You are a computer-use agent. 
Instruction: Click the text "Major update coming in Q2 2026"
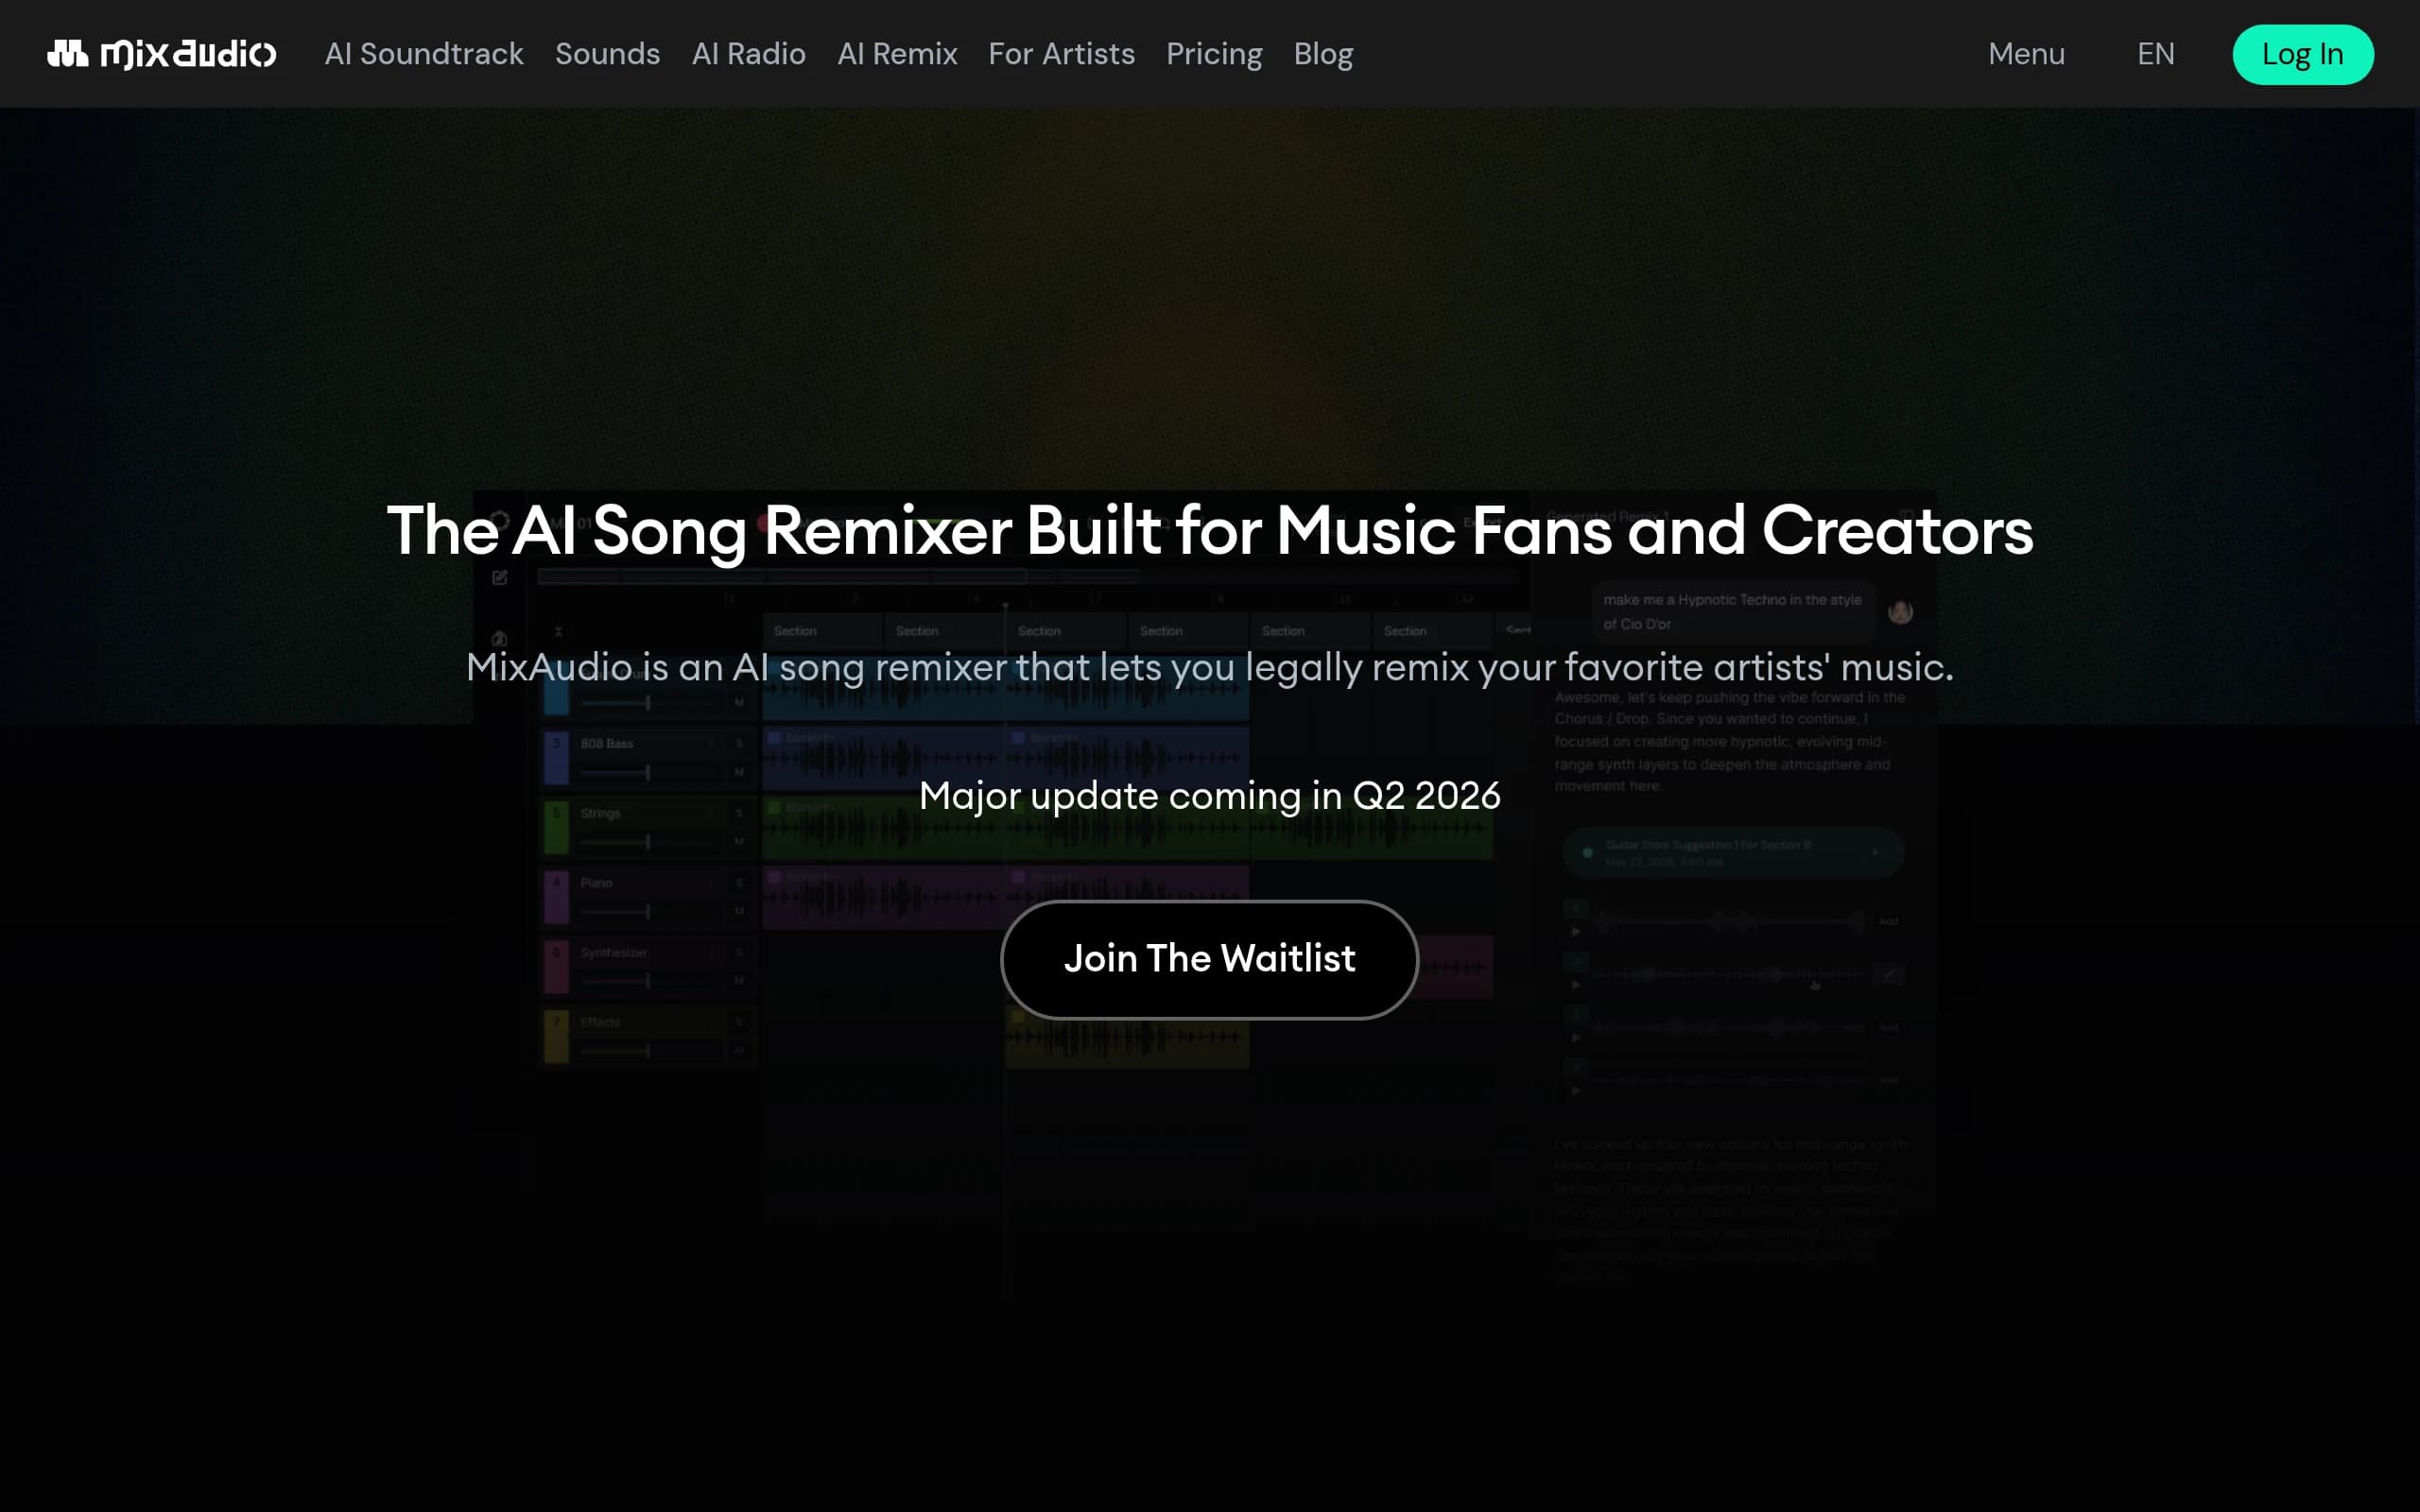point(1210,796)
